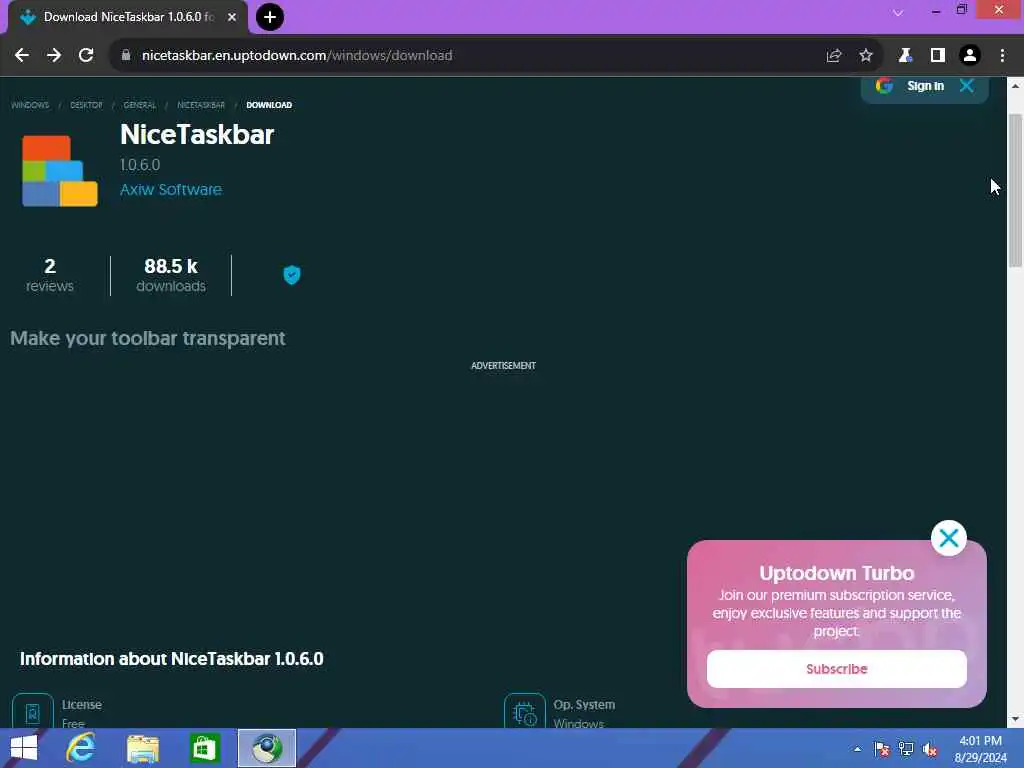Open File Explorer from the taskbar
This screenshot has height=768, width=1024.
[143, 748]
